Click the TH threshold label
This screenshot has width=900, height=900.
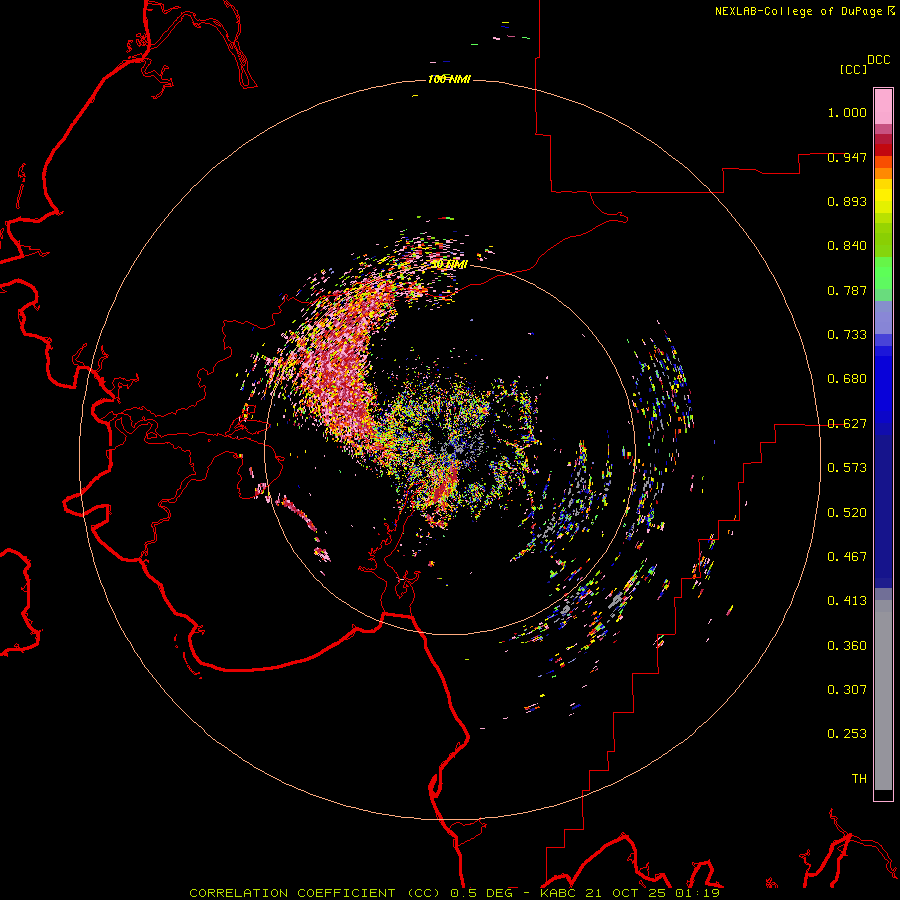(859, 779)
